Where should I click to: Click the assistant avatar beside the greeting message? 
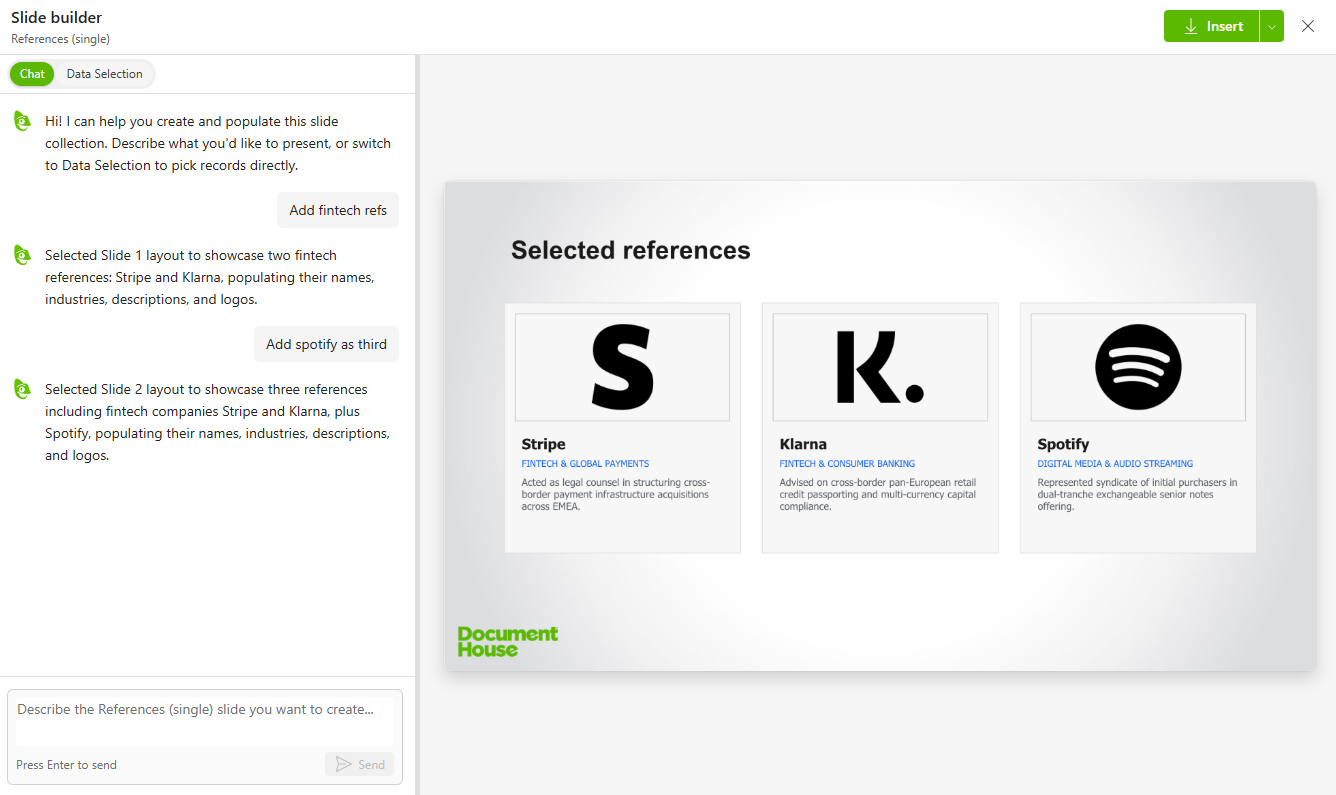[23, 121]
